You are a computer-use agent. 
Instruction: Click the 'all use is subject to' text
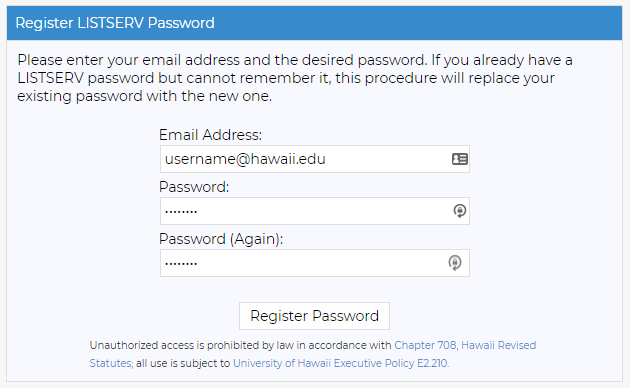point(183,363)
